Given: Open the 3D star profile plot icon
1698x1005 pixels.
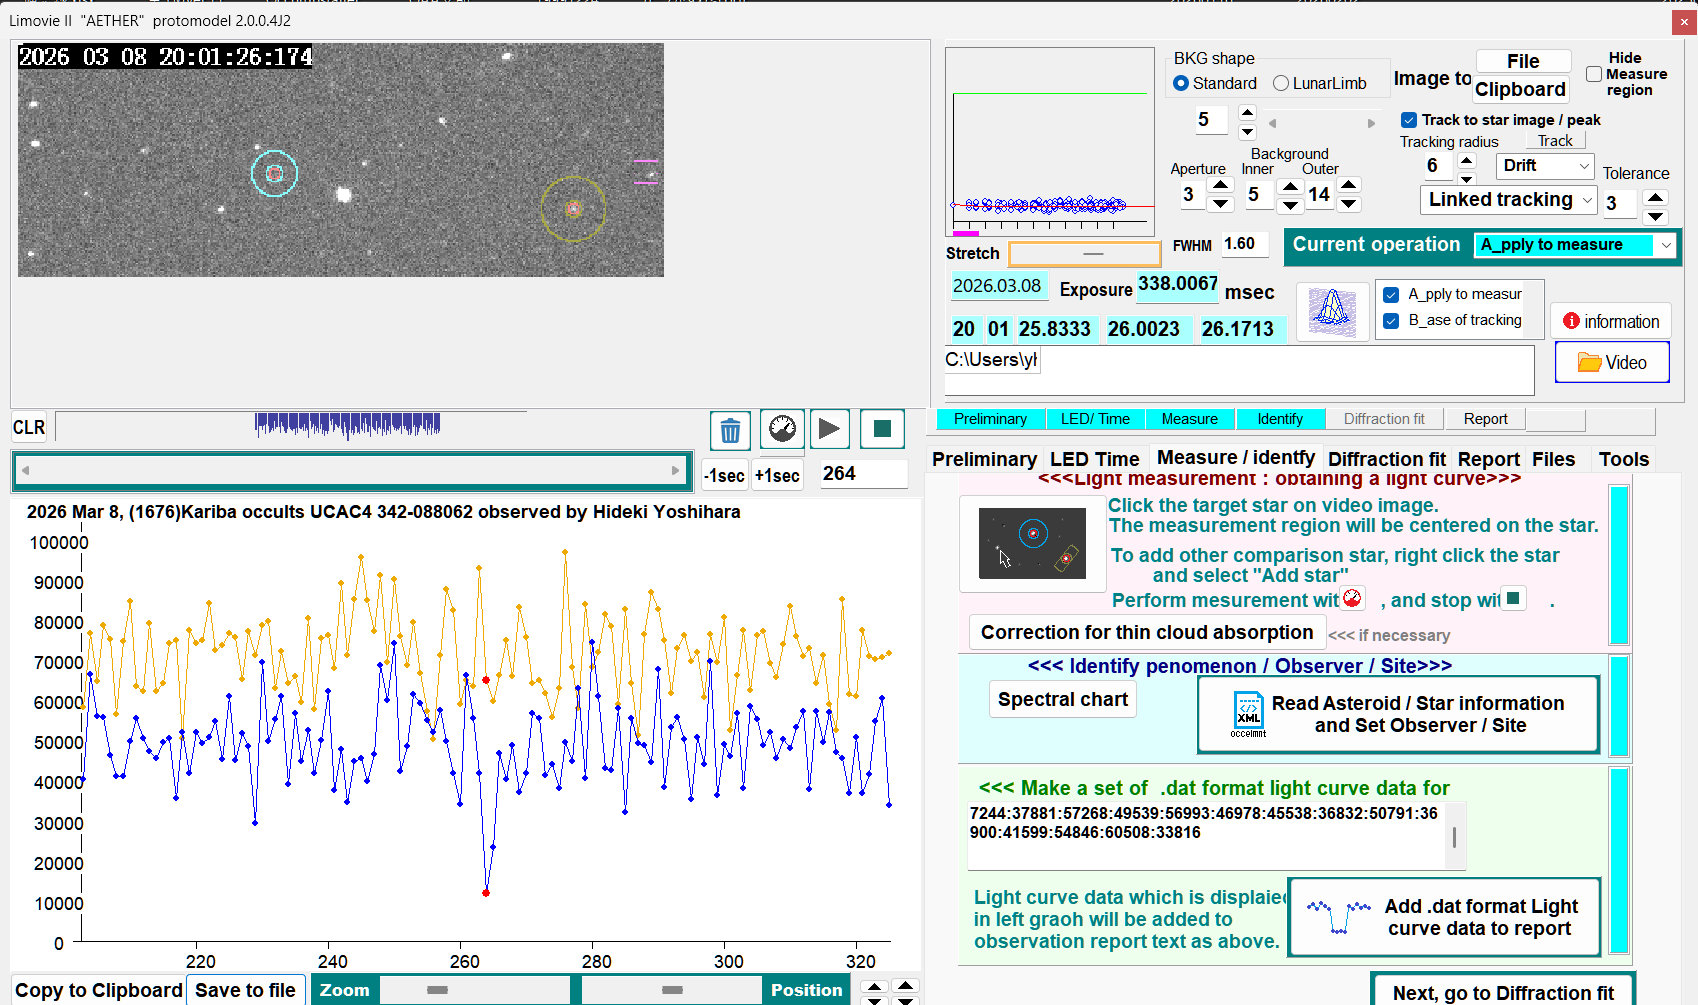Looking at the screenshot, I should [x=1332, y=311].
